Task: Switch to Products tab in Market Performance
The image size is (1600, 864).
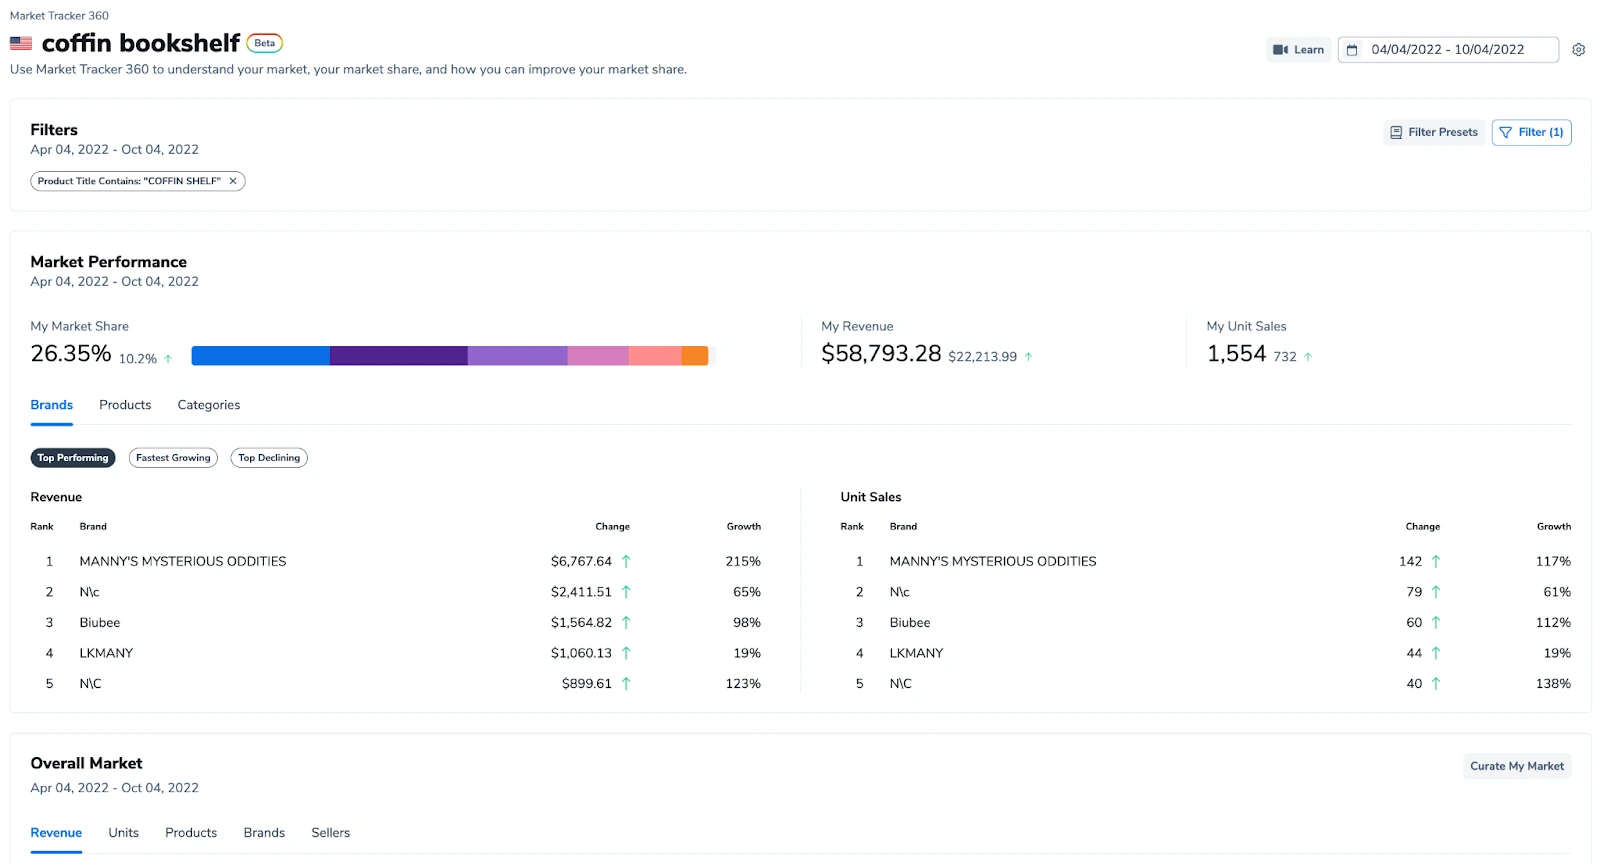Action: click(x=125, y=405)
